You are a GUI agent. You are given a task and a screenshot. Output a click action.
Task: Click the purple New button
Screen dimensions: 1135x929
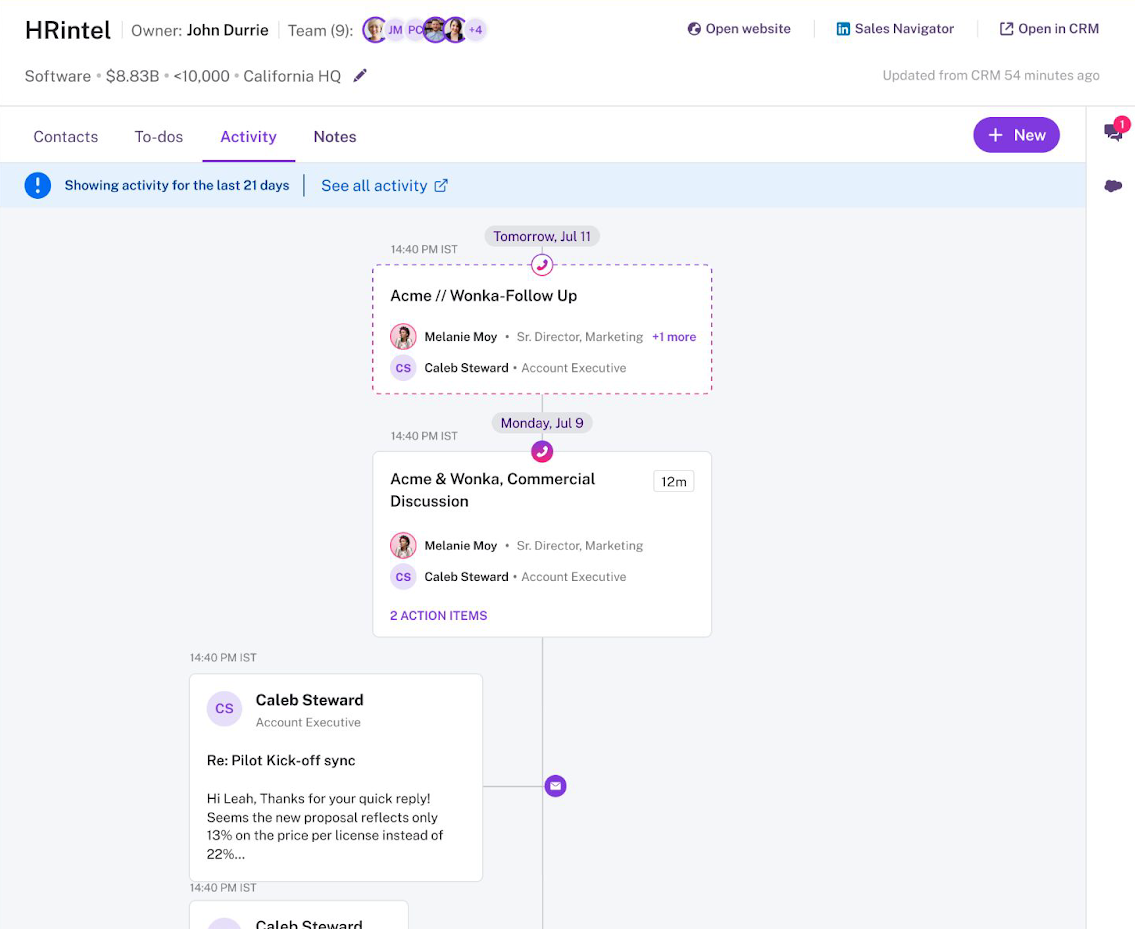[1016, 135]
